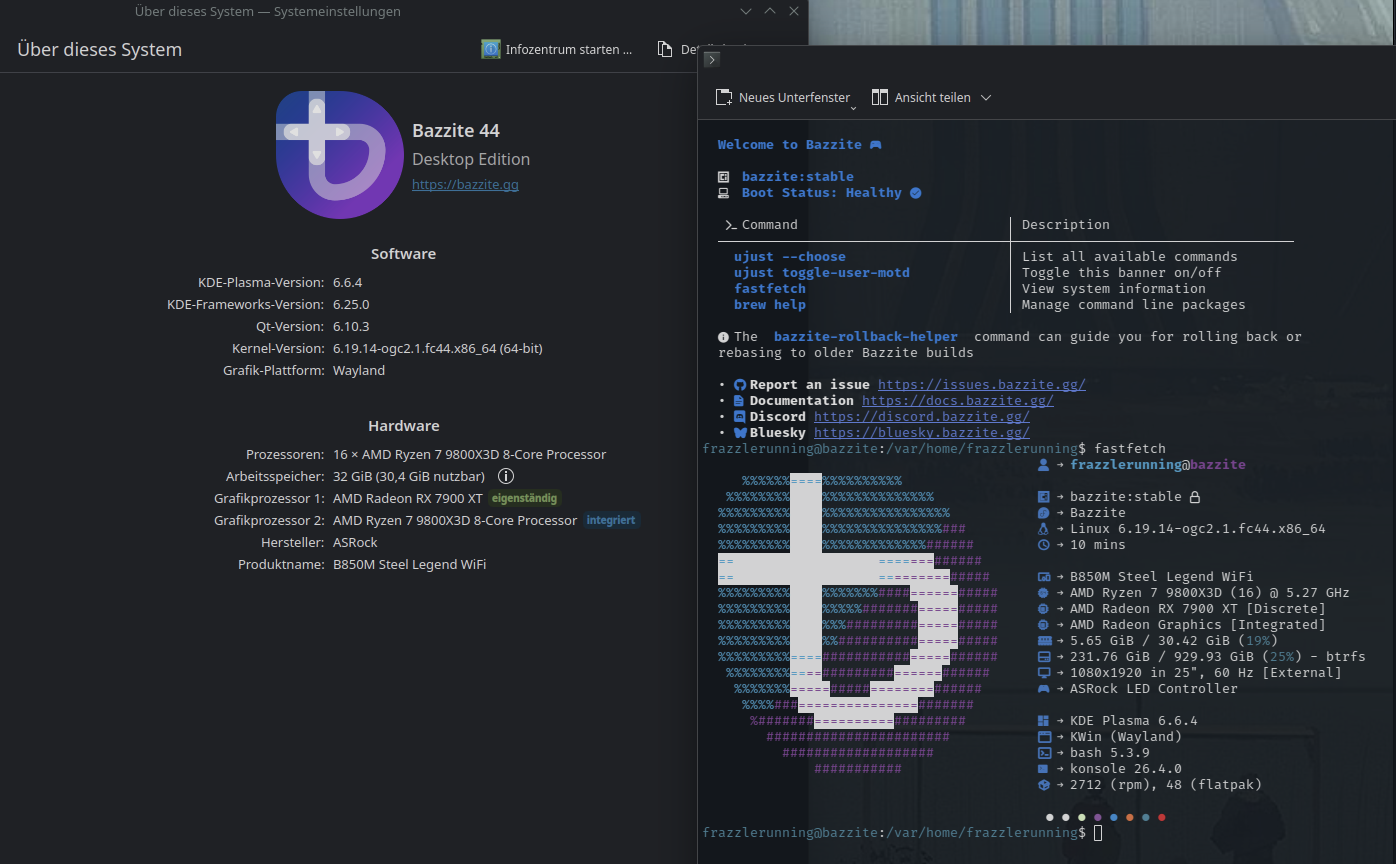The height and width of the screenshot is (864, 1396).
Task: Click the gamepad icon after Welcome to Bazzite
Action: 875,145
